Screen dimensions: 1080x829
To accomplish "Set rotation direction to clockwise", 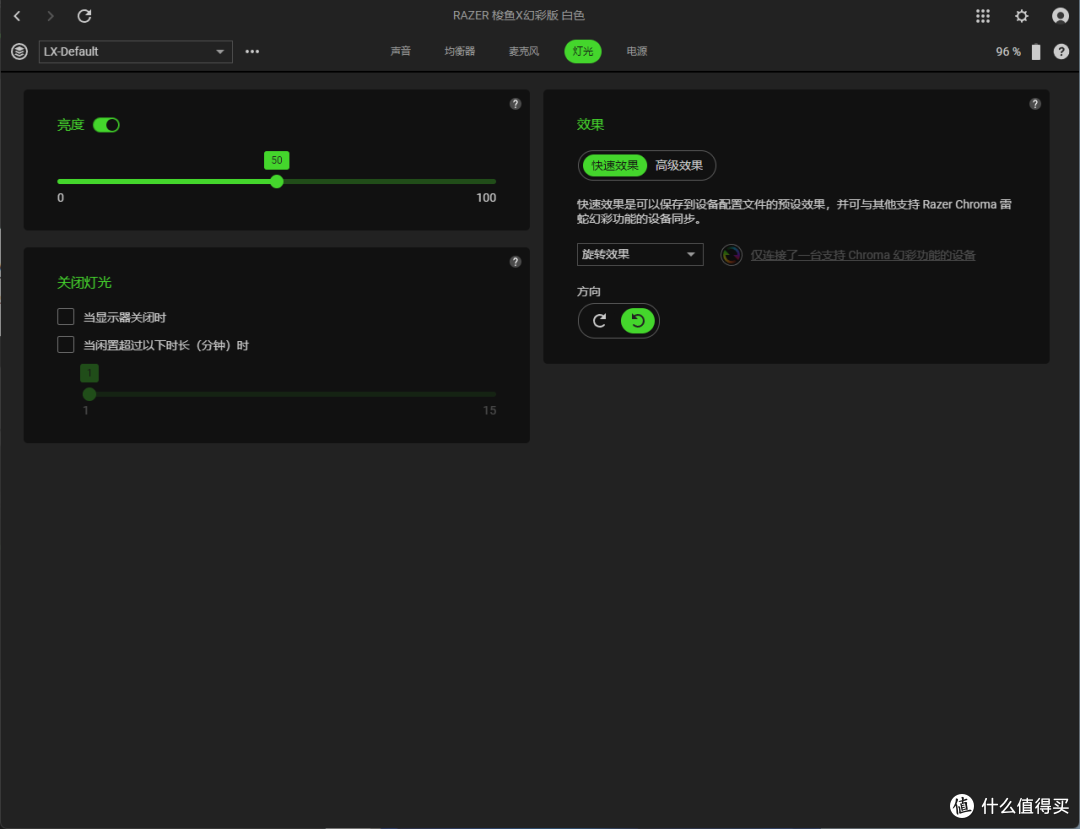I will click(599, 321).
